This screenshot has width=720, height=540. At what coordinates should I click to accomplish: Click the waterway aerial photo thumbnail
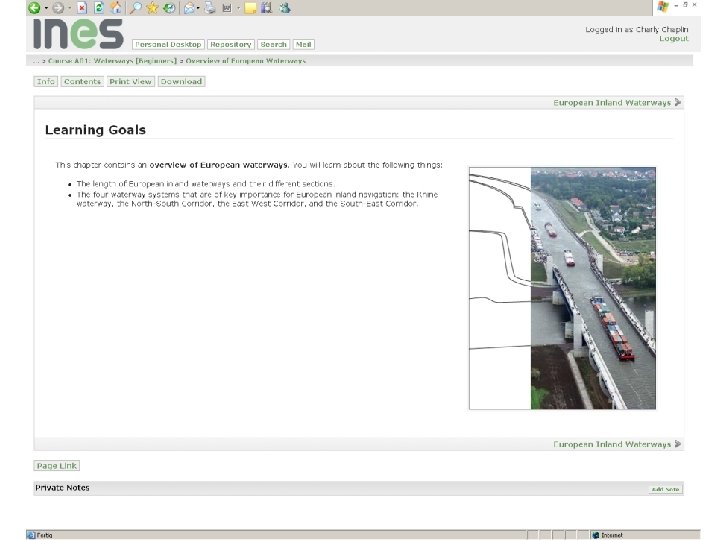[x=562, y=288]
